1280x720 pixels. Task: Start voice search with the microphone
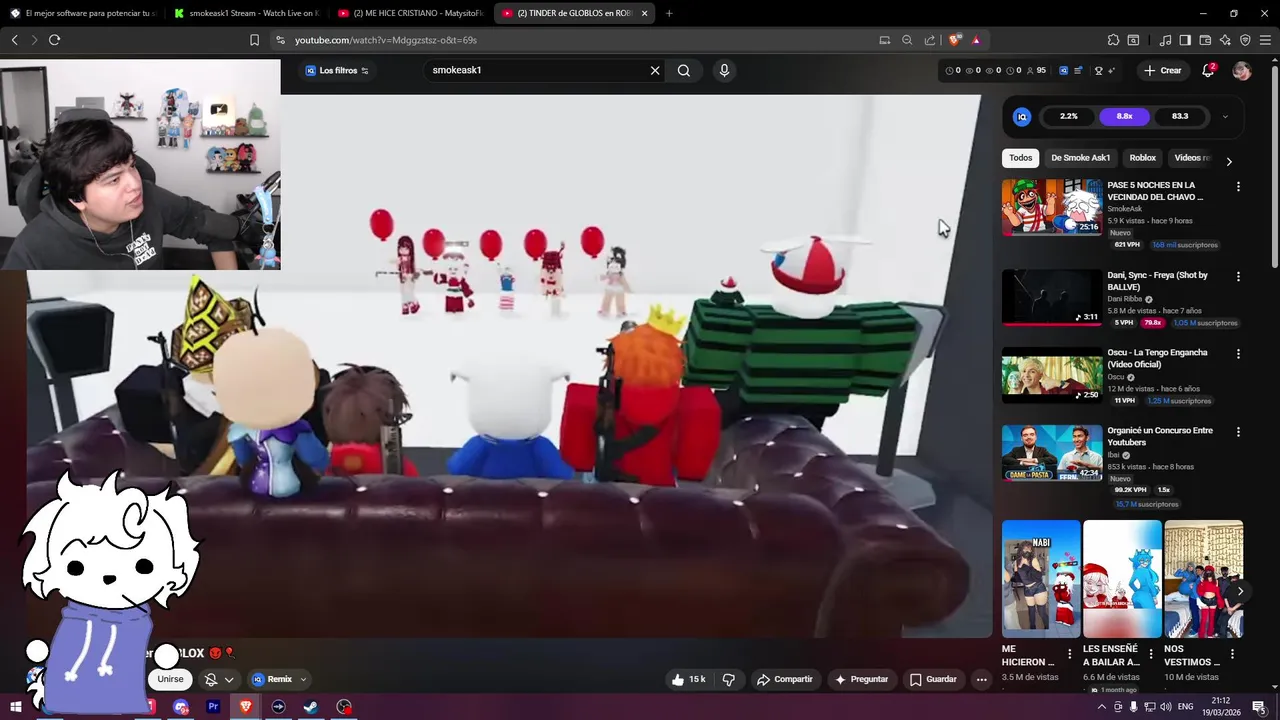[x=724, y=71]
